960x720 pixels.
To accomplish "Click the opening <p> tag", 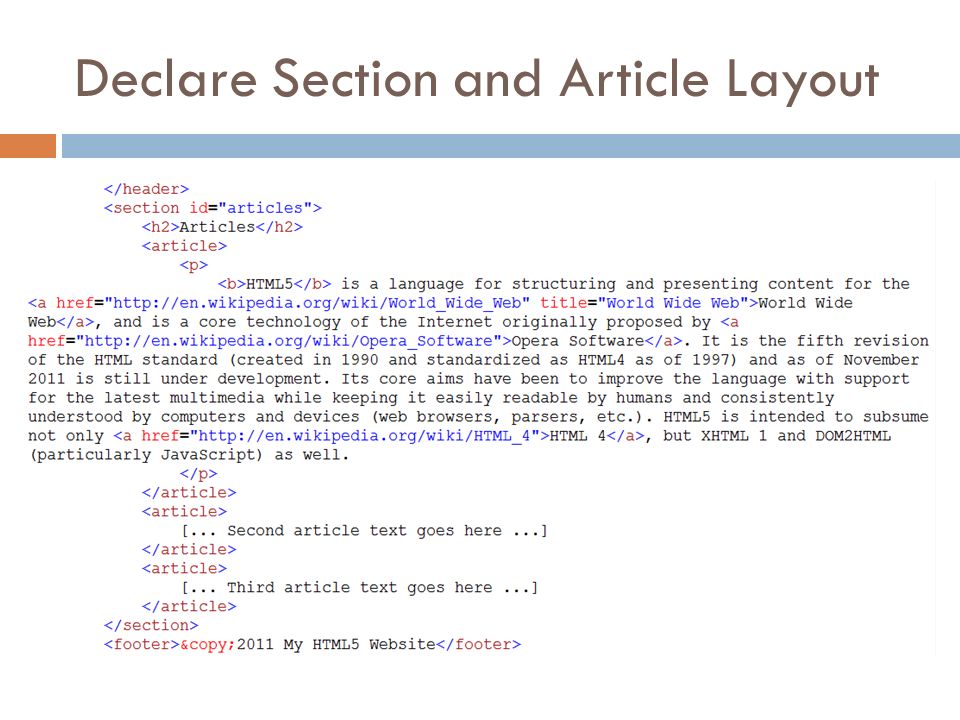I will point(194,265).
